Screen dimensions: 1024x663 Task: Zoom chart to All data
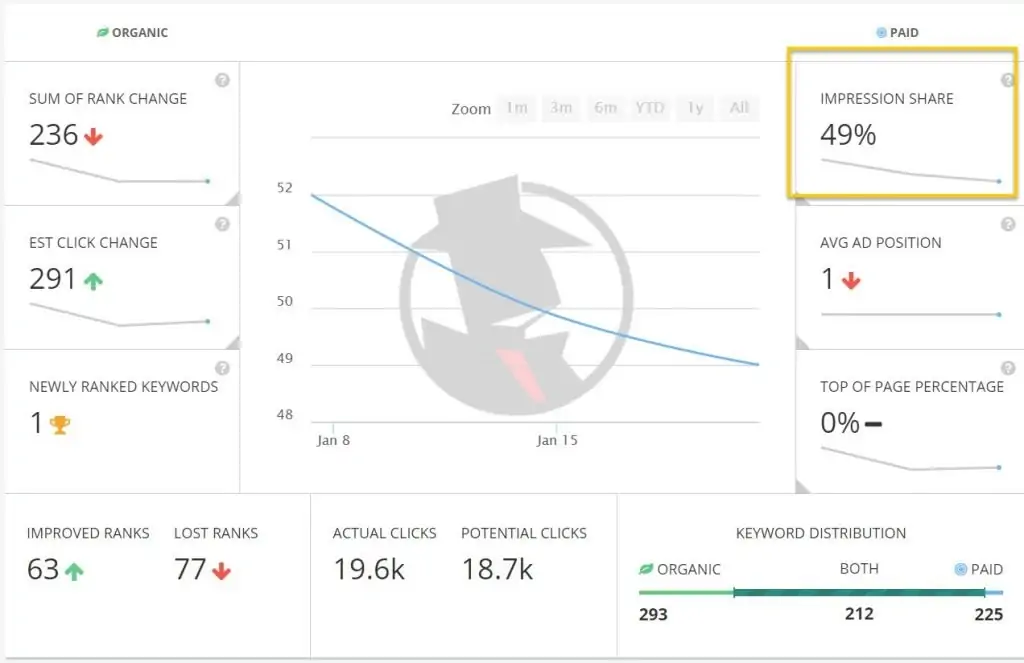click(739, 108)
